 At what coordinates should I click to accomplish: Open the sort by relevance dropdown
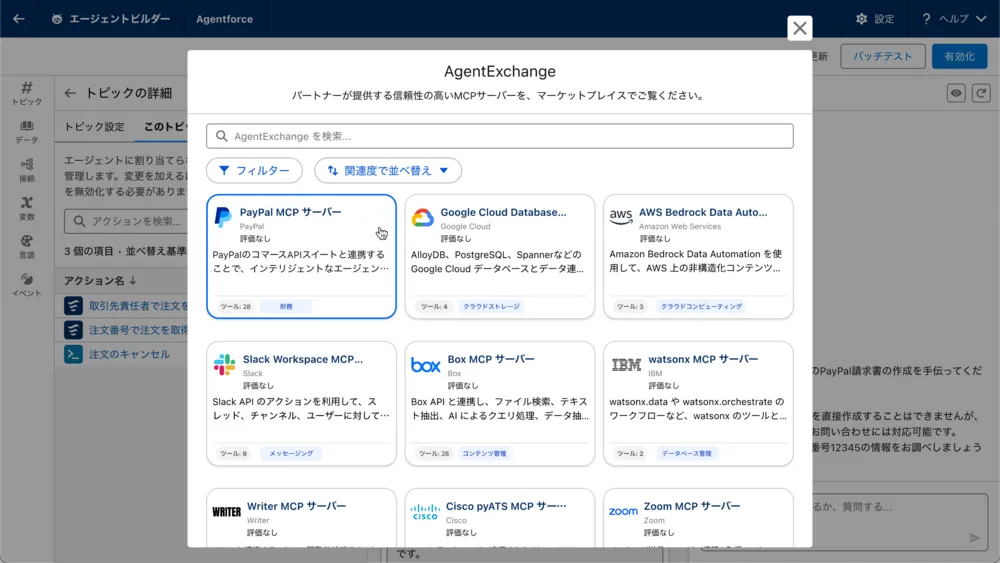[x=388, y=170]
